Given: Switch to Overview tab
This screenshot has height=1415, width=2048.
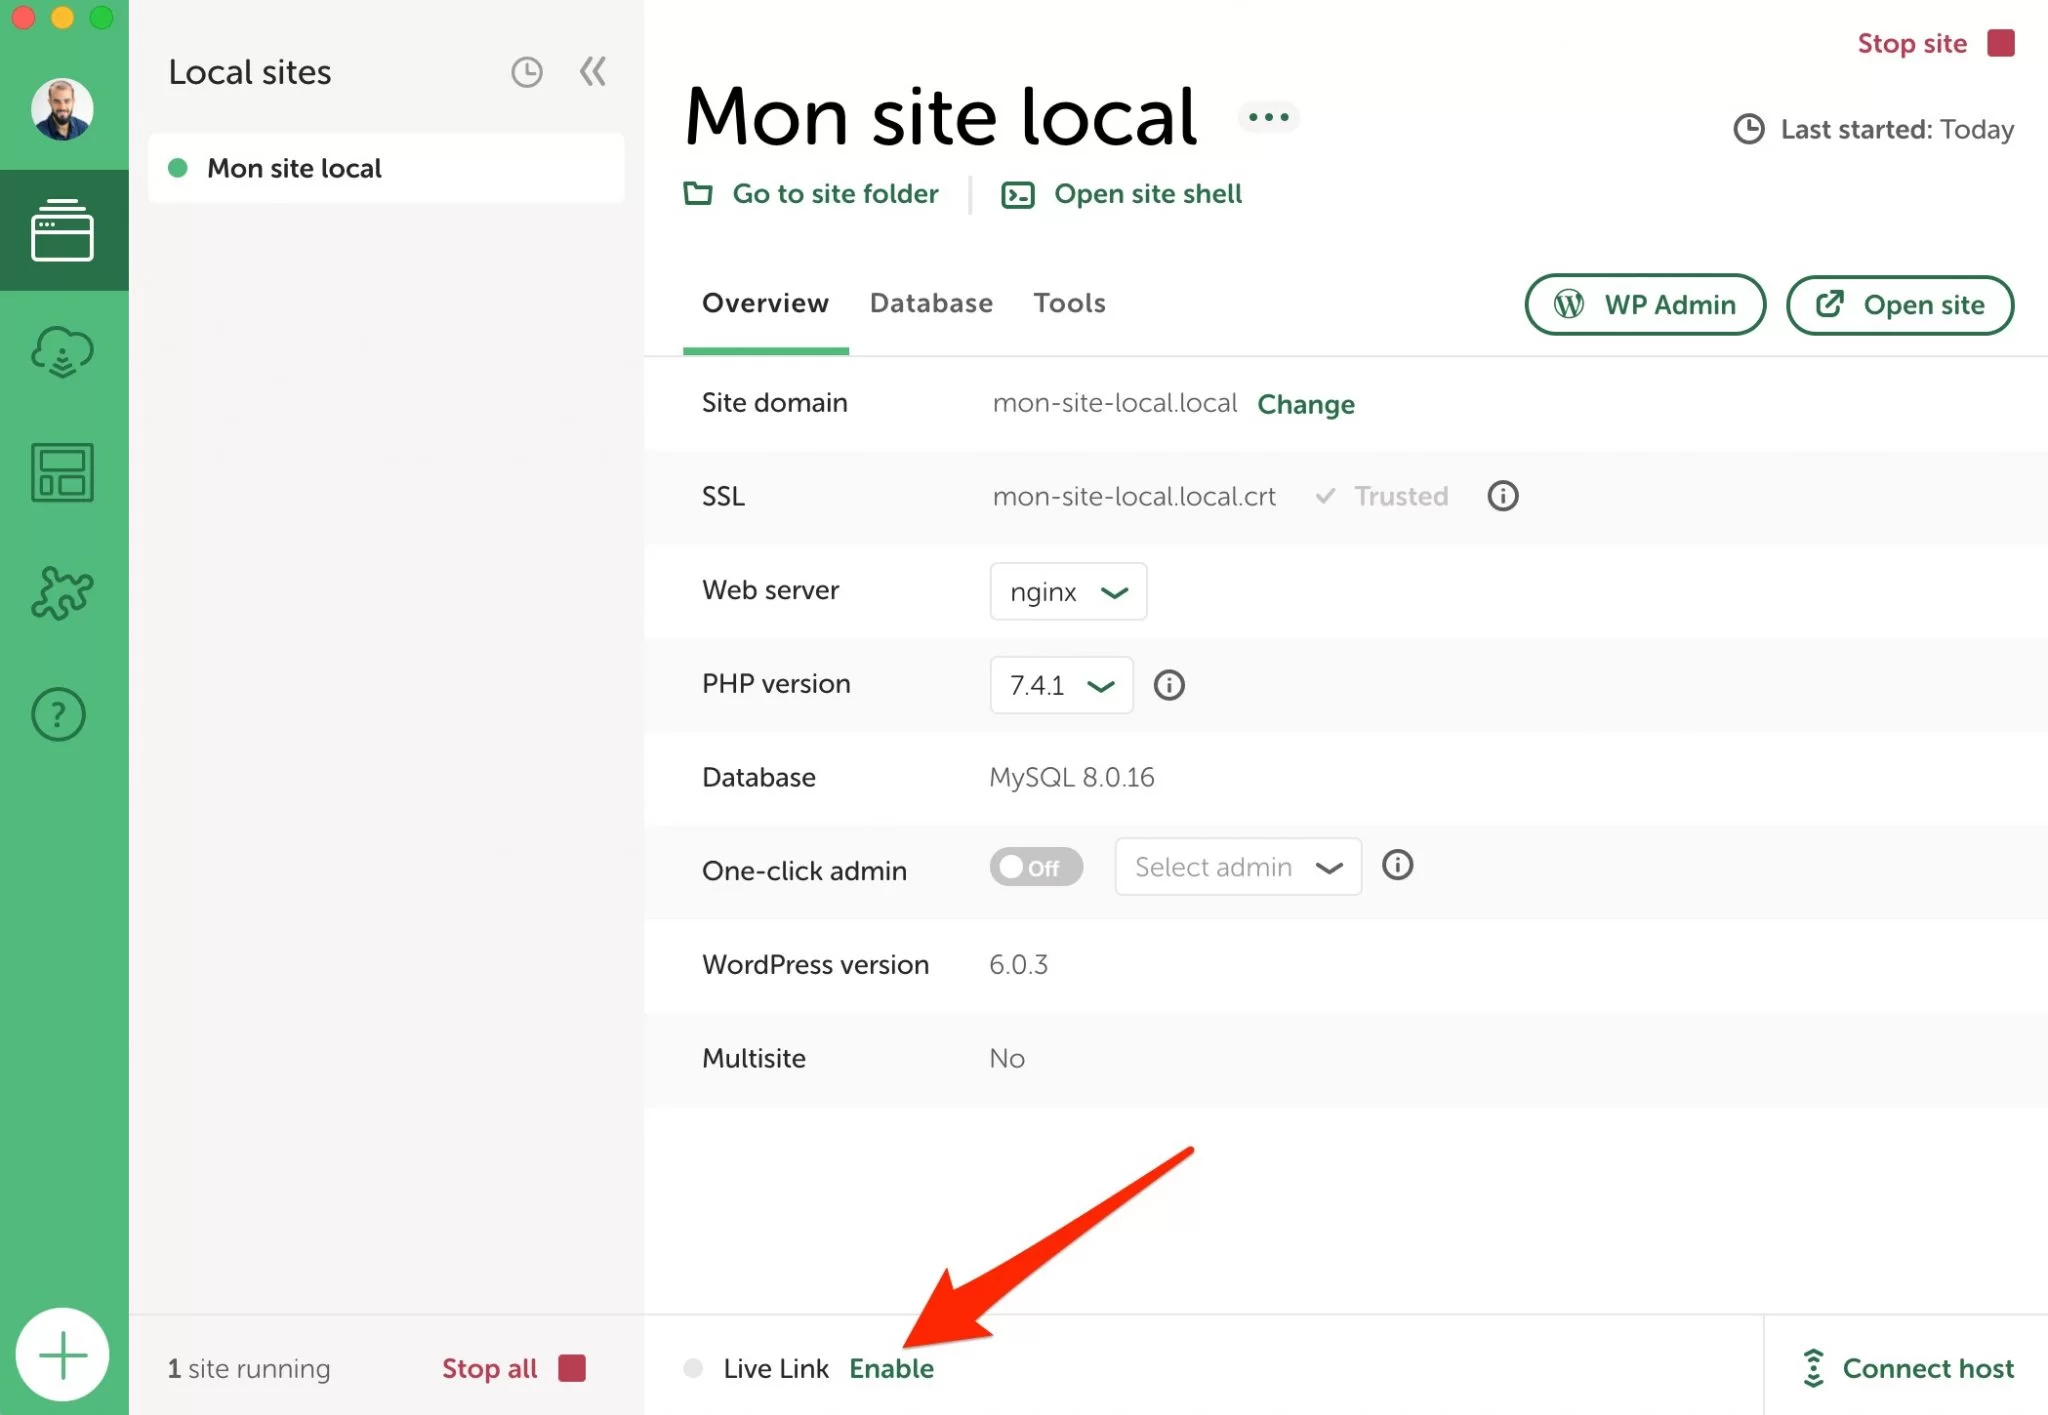Looking at the screenshot, I should click(x=765, y=303).
